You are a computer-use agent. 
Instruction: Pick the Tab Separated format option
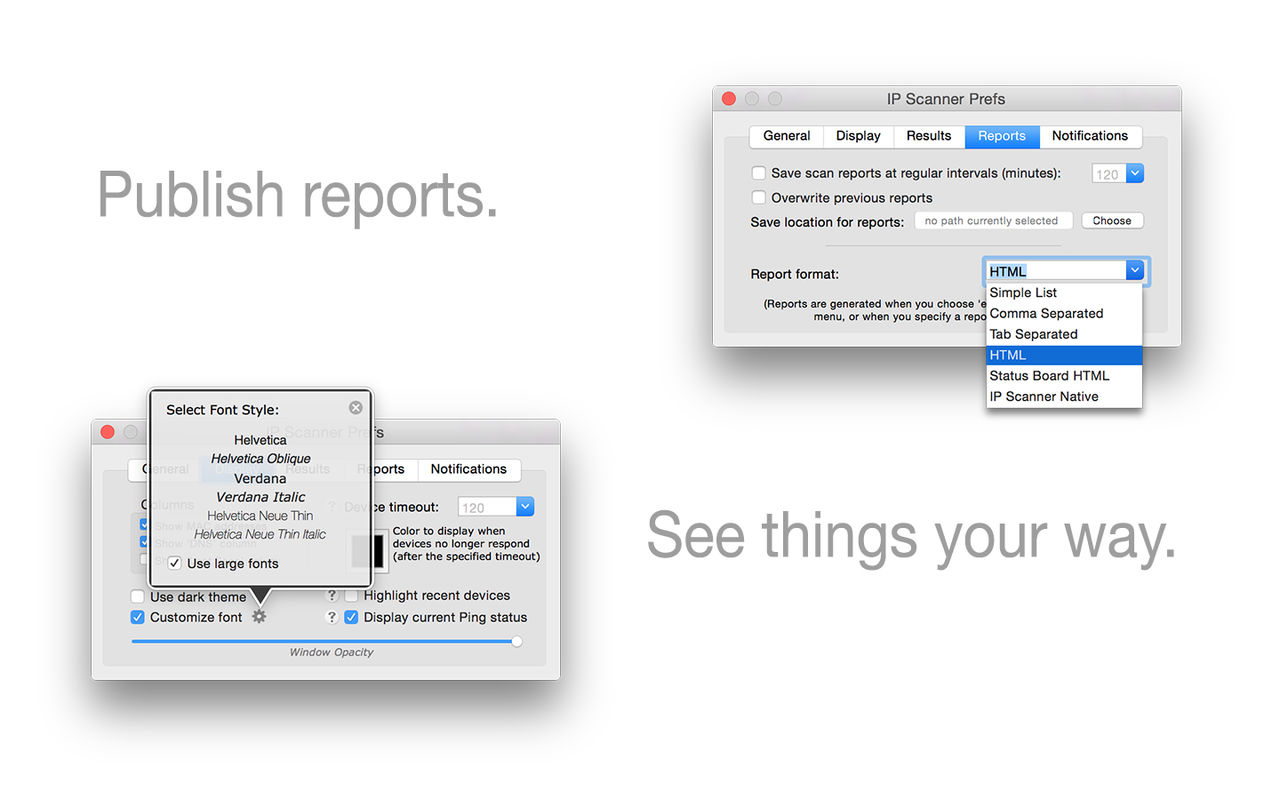1064,334
